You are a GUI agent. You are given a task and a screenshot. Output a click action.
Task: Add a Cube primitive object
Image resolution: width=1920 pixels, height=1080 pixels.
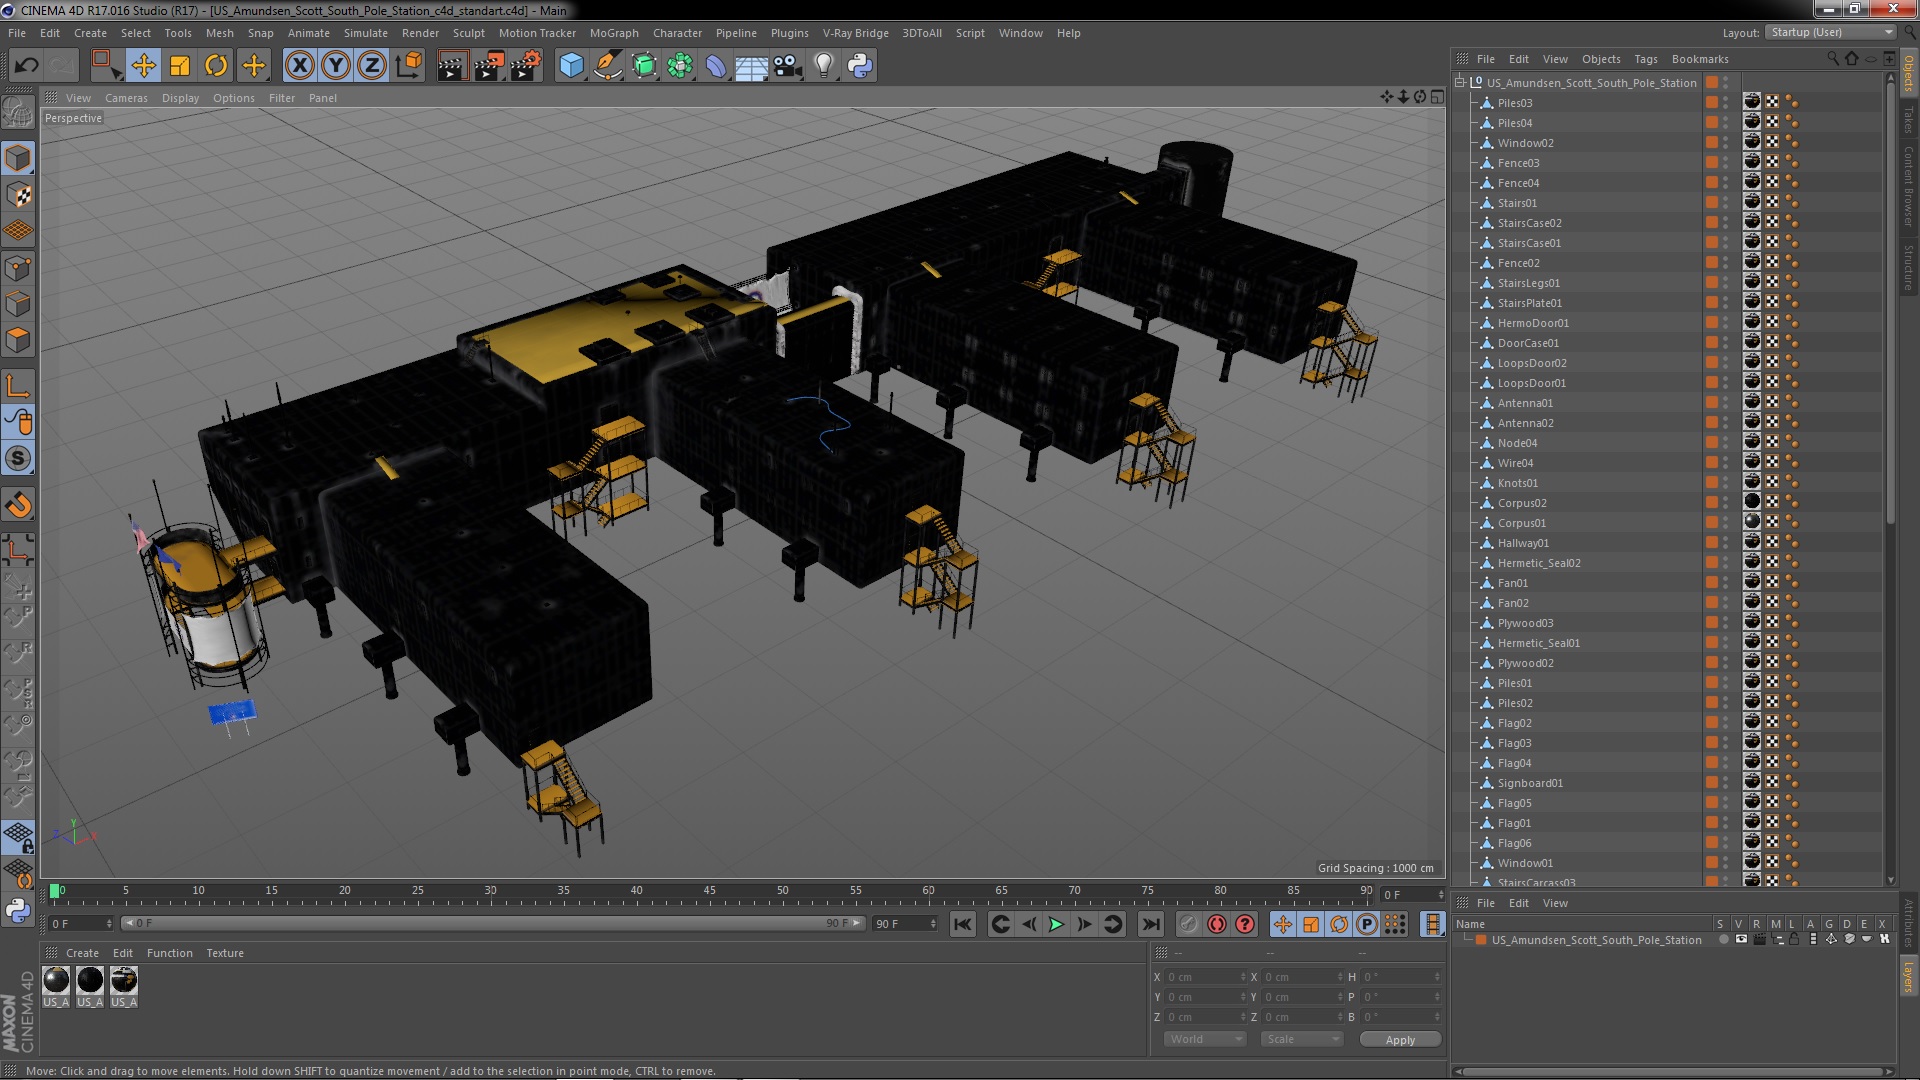point(571,66)
